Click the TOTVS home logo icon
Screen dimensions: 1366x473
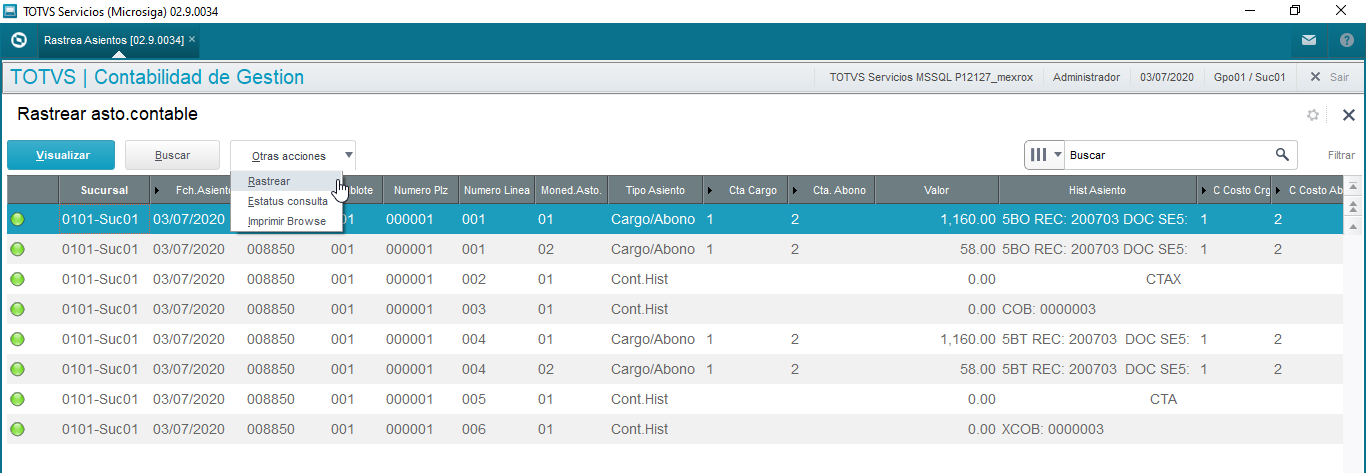(x=18, y=41)
